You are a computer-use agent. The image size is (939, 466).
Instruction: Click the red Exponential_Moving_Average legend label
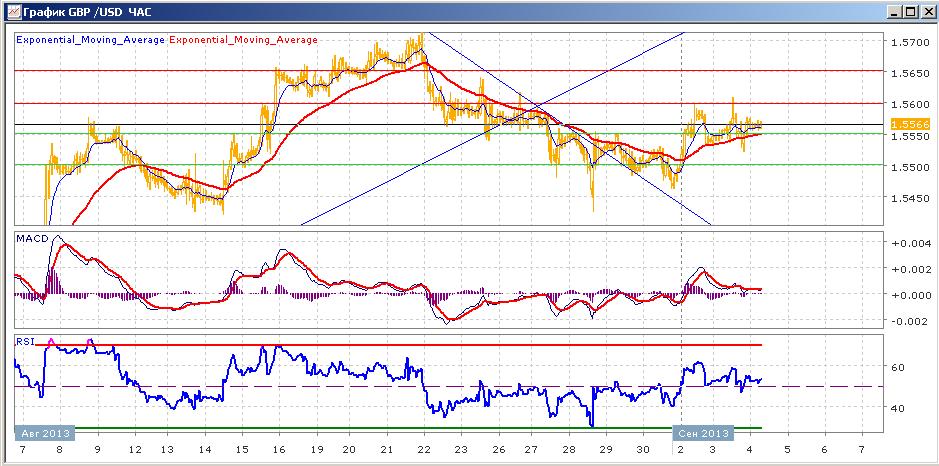(x=243, y=40)
